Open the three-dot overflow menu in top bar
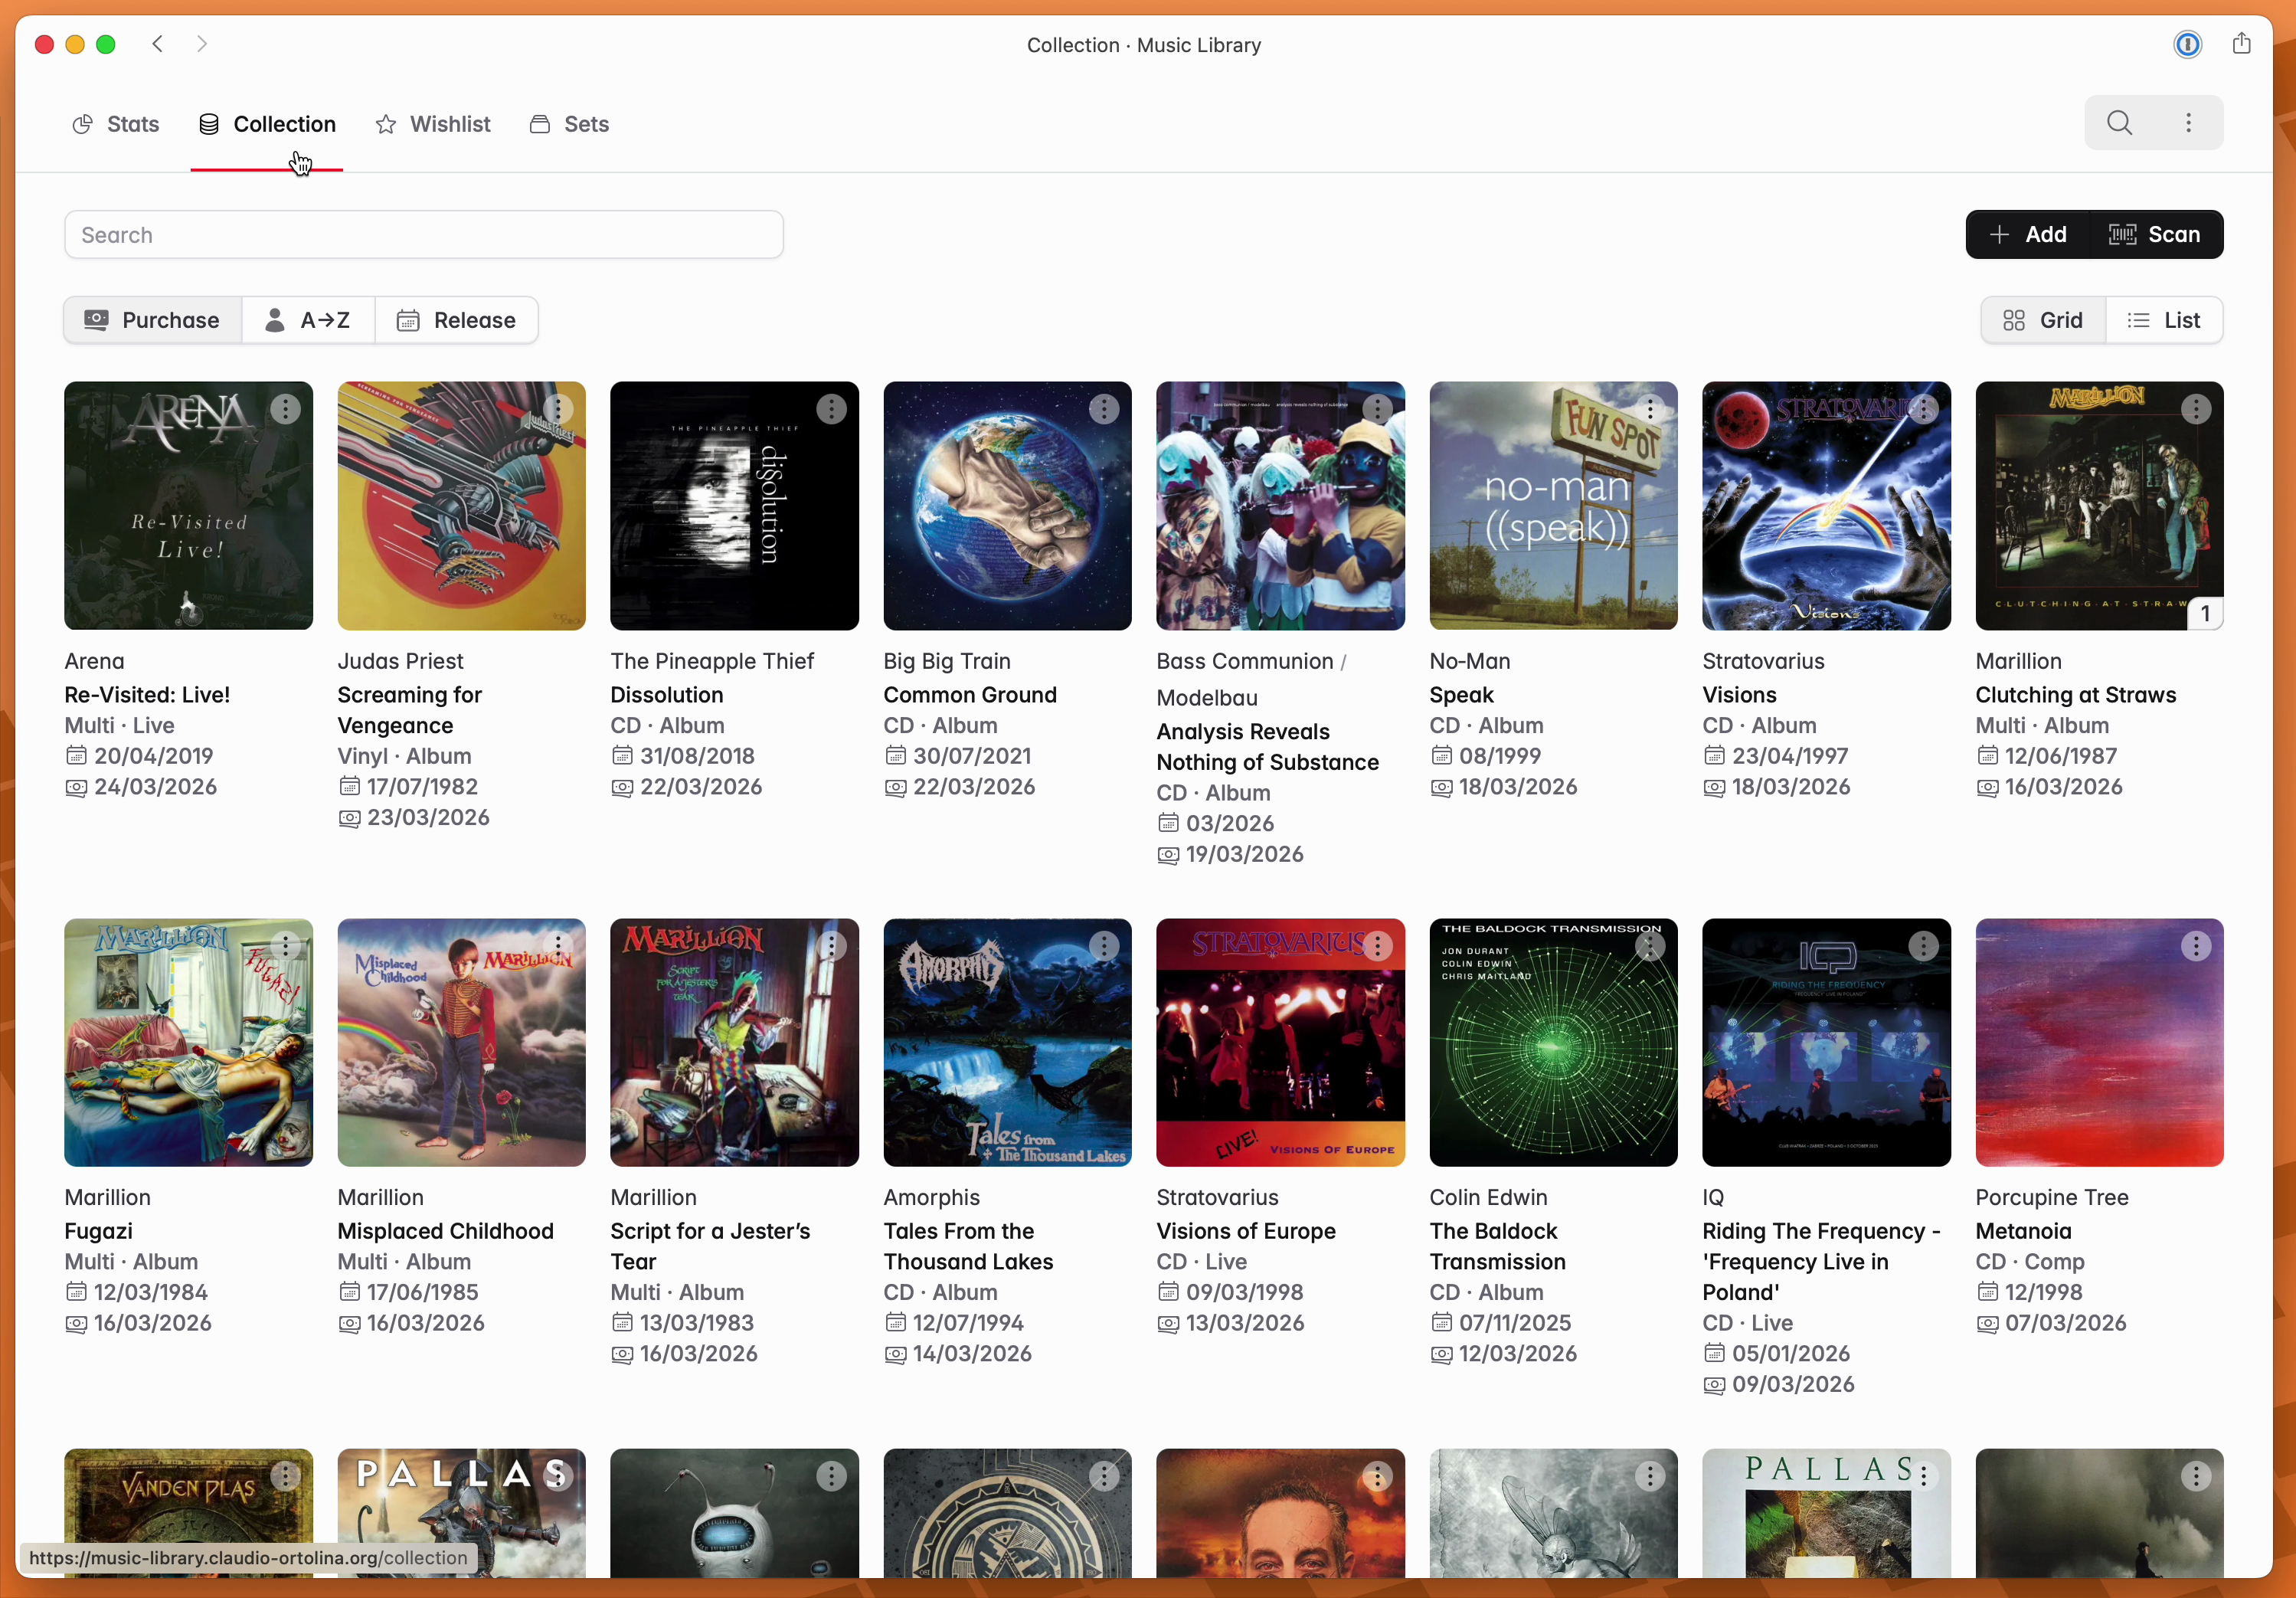 (2189, 123)
